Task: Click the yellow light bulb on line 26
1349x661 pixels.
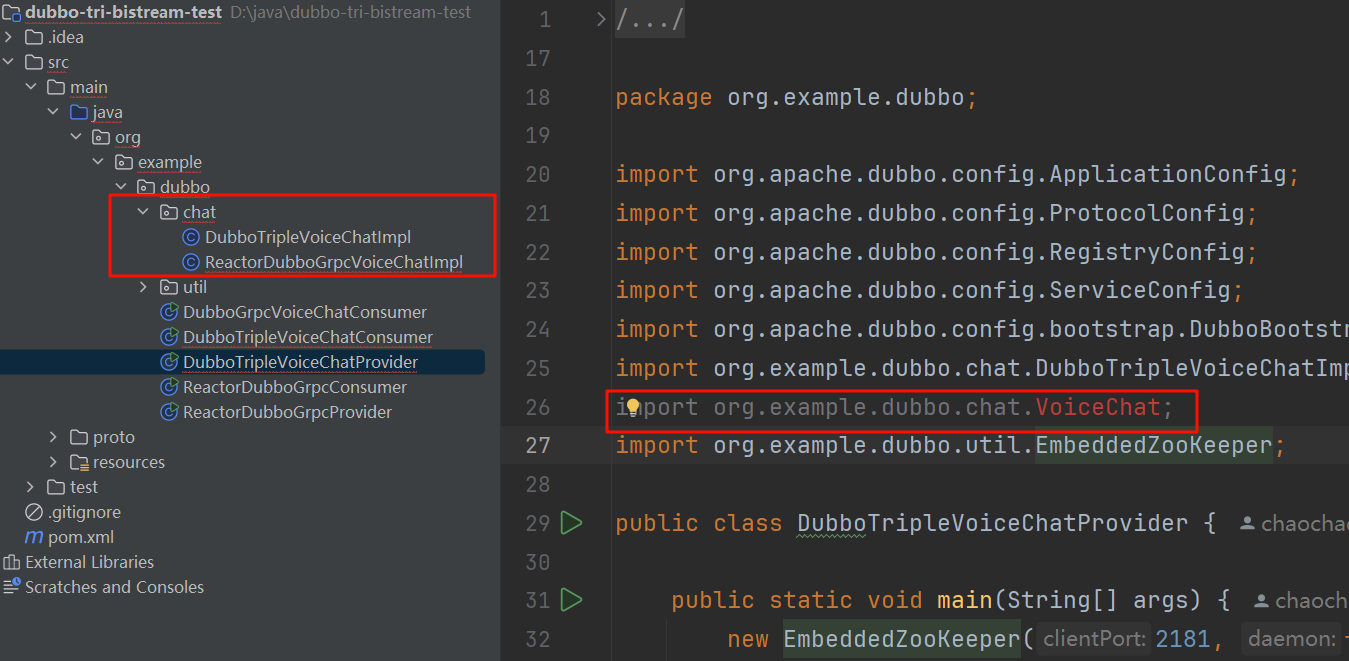Action: pyautogui.click(x=632, y=407)
